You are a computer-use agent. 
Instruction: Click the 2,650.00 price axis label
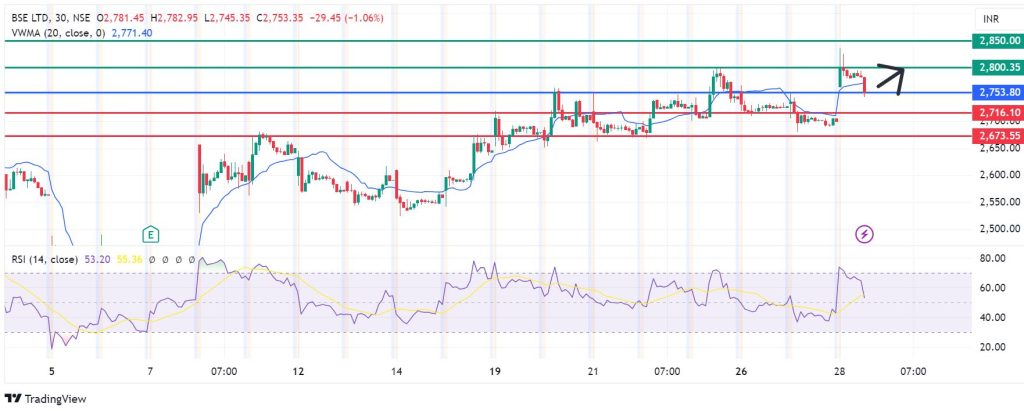click(x=999, y=148)
